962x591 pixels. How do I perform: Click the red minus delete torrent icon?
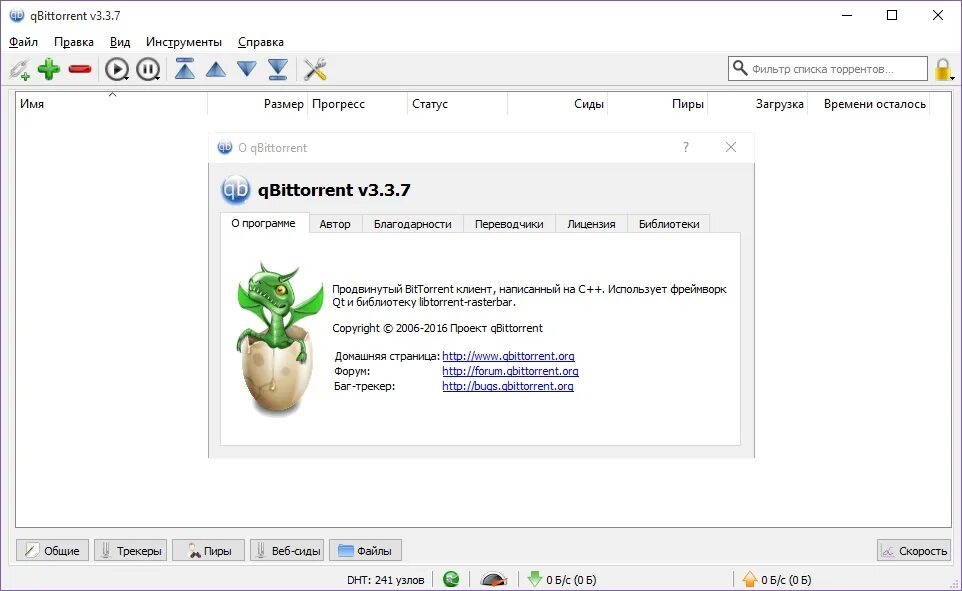tap(80, 69)
